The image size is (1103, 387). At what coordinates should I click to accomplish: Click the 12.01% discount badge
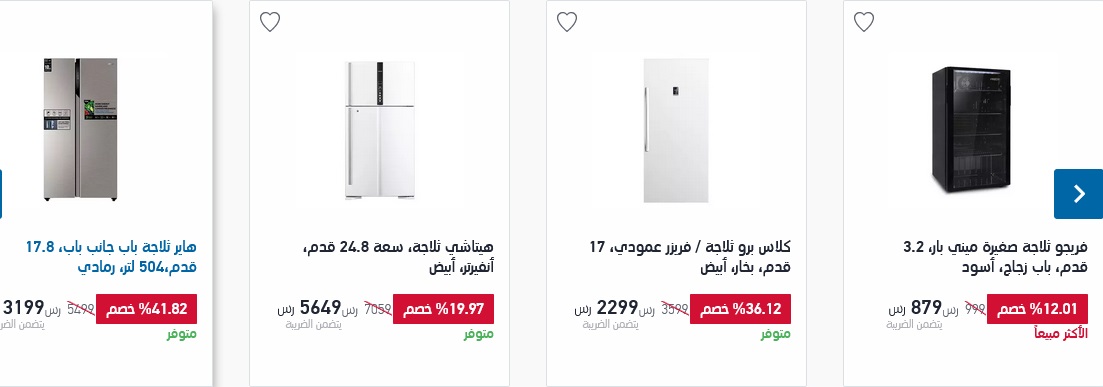point(1037,309)
